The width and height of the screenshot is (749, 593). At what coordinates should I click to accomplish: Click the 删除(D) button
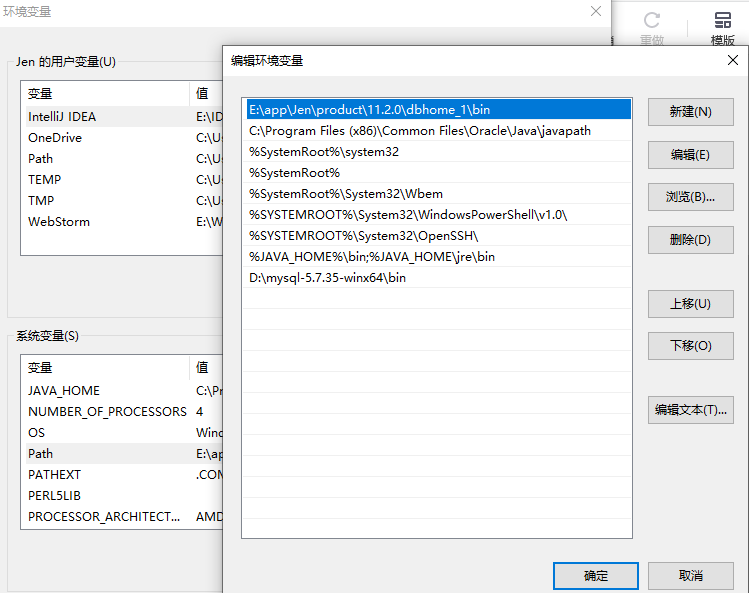[x=690, y=239]
